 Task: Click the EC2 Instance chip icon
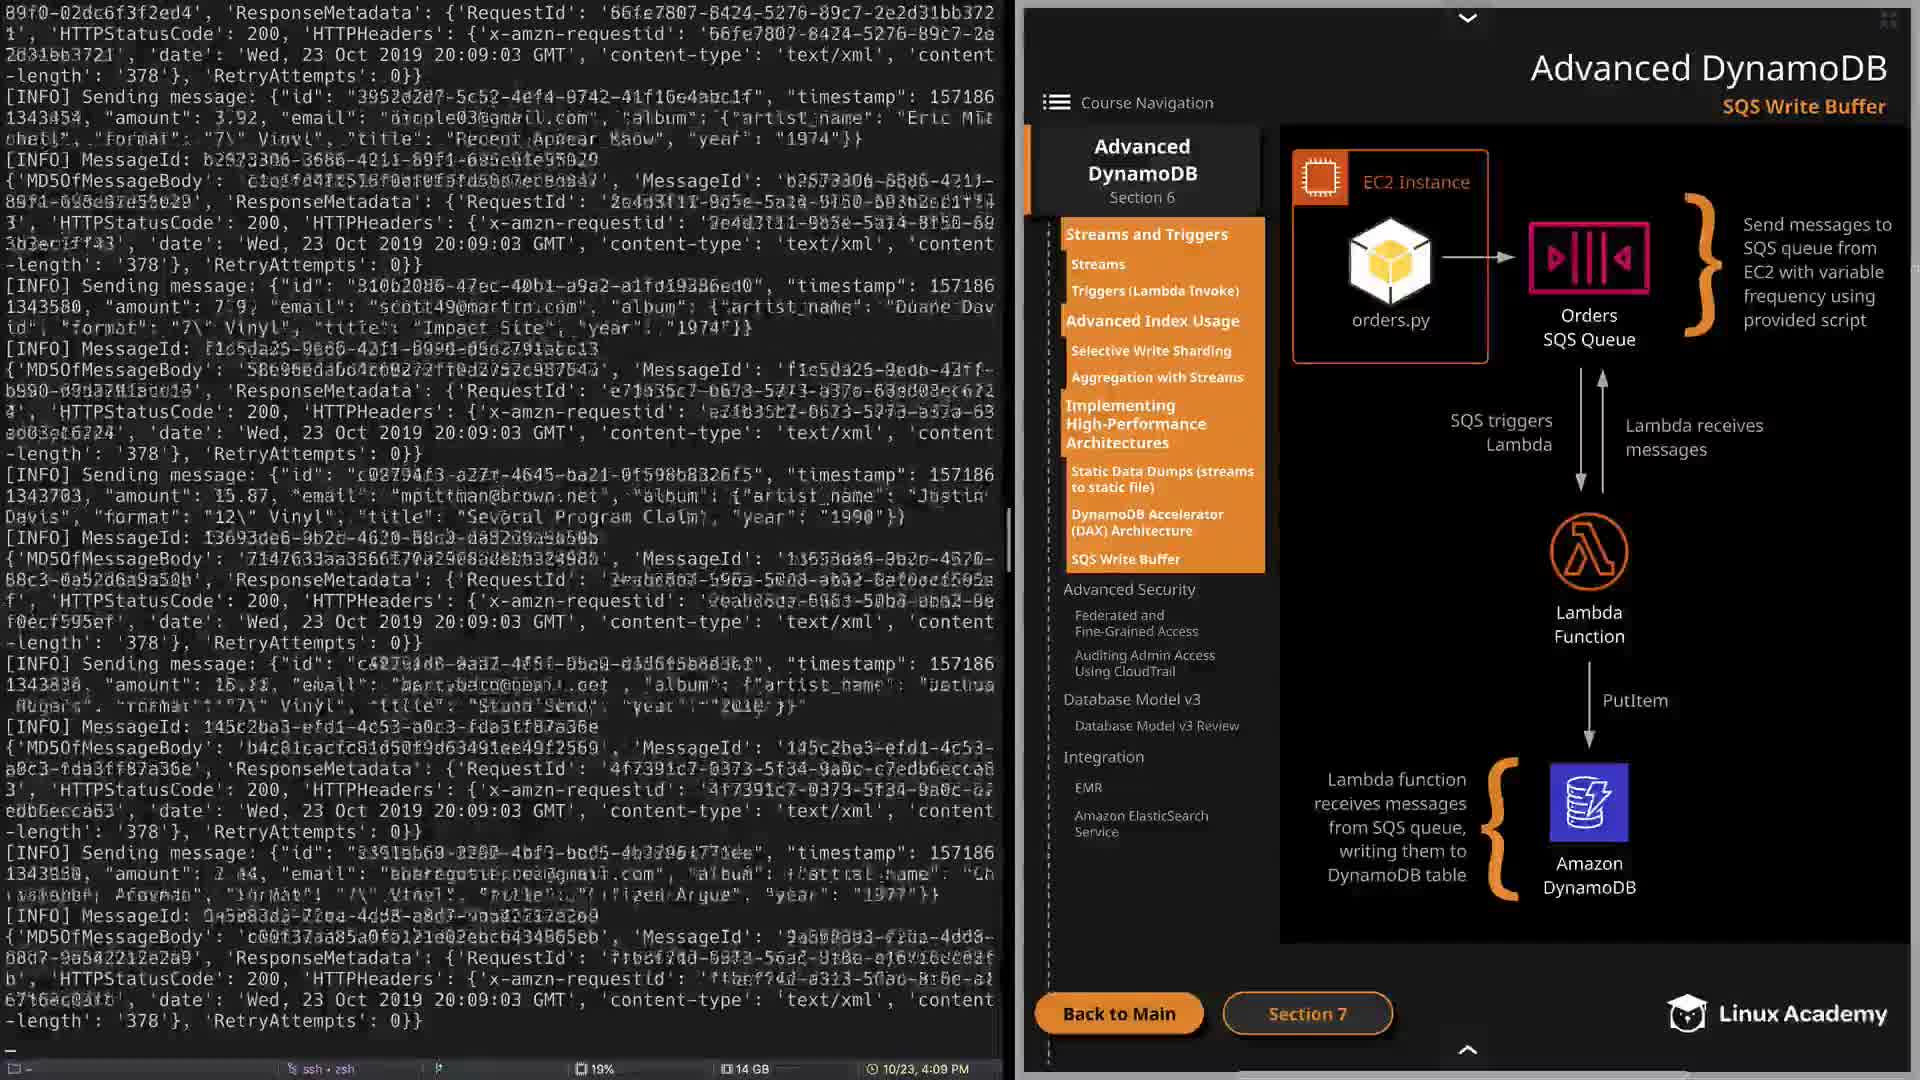(x=1319, y=178)
